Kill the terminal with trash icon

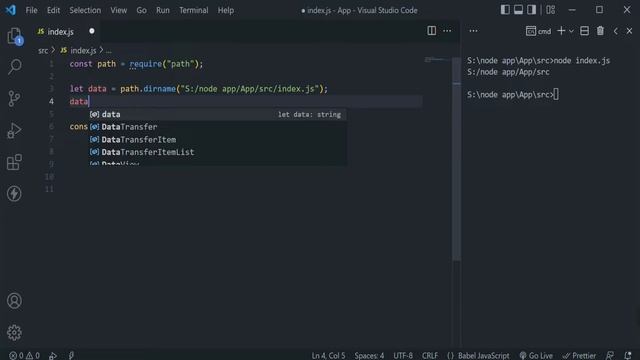tap(600, 31)
